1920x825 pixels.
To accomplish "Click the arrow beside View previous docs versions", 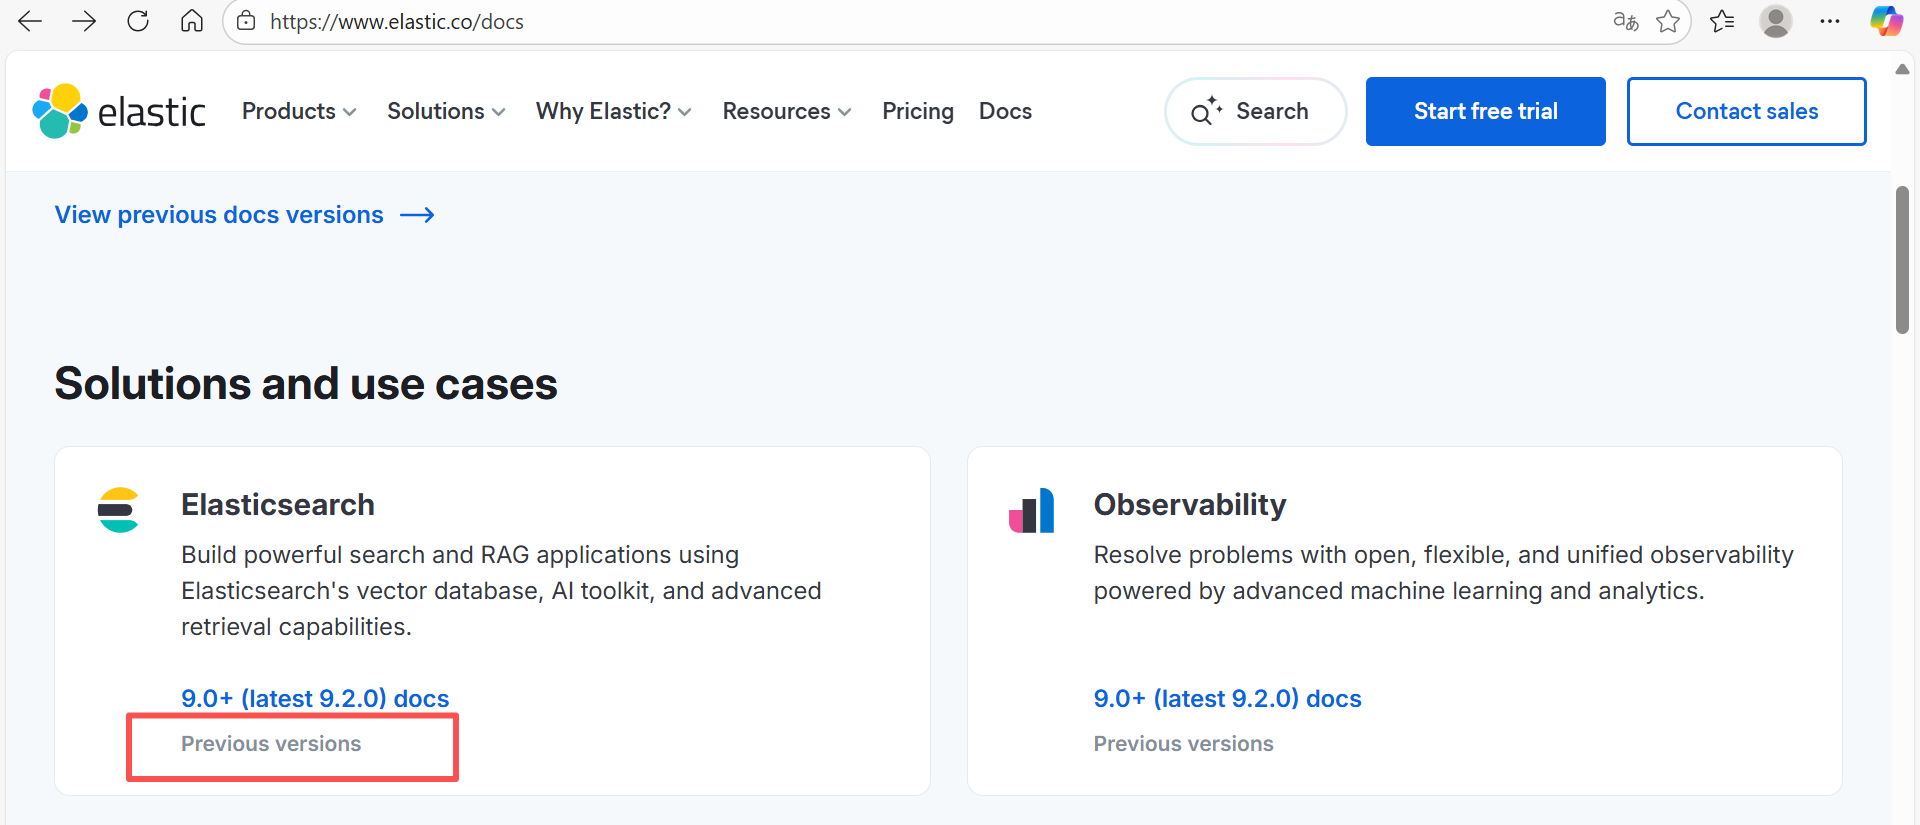I will pos(417,215).
